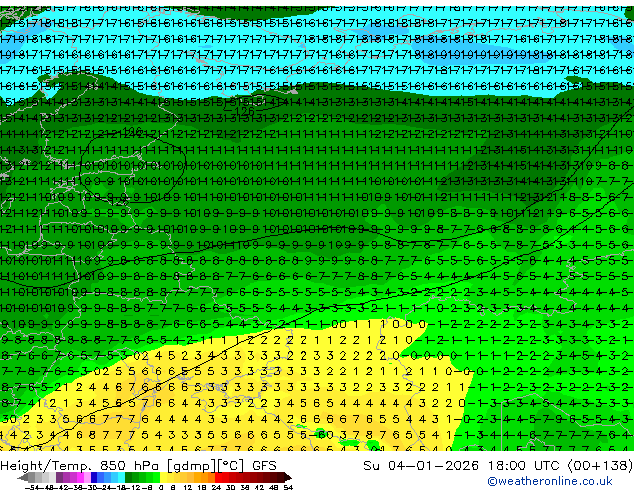This screenshot has width=634, height=490.
Task: Click the legend value 24
Action: [216, 487]
